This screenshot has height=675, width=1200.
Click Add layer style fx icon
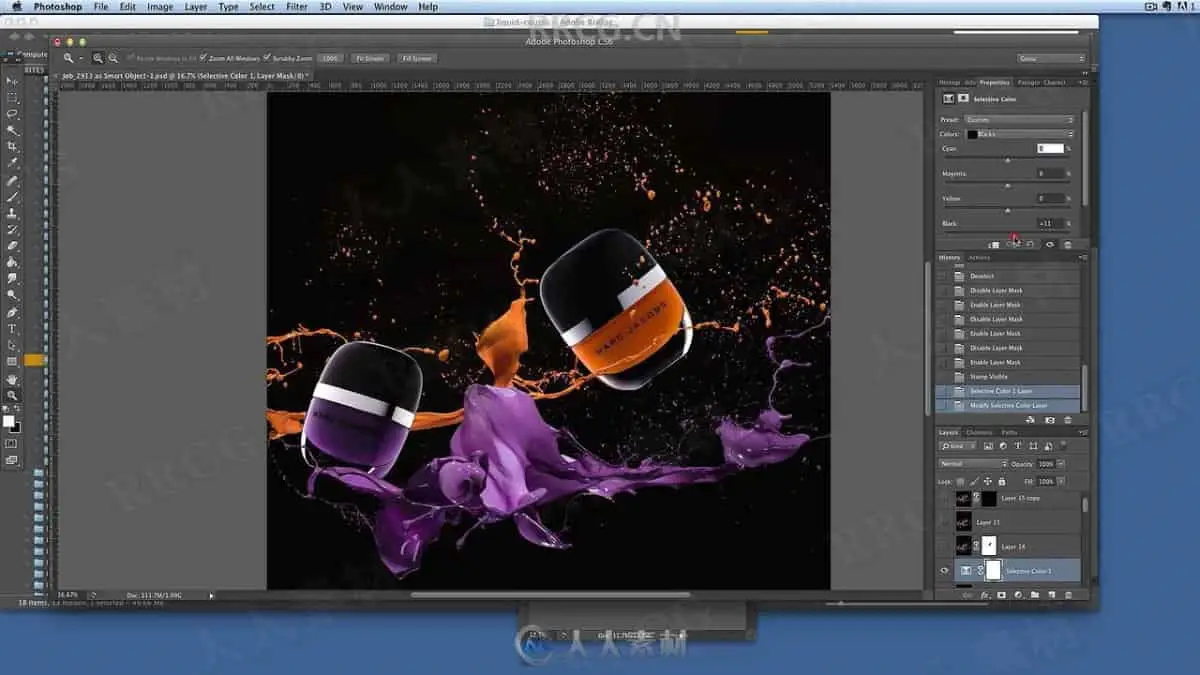[984, 595]
